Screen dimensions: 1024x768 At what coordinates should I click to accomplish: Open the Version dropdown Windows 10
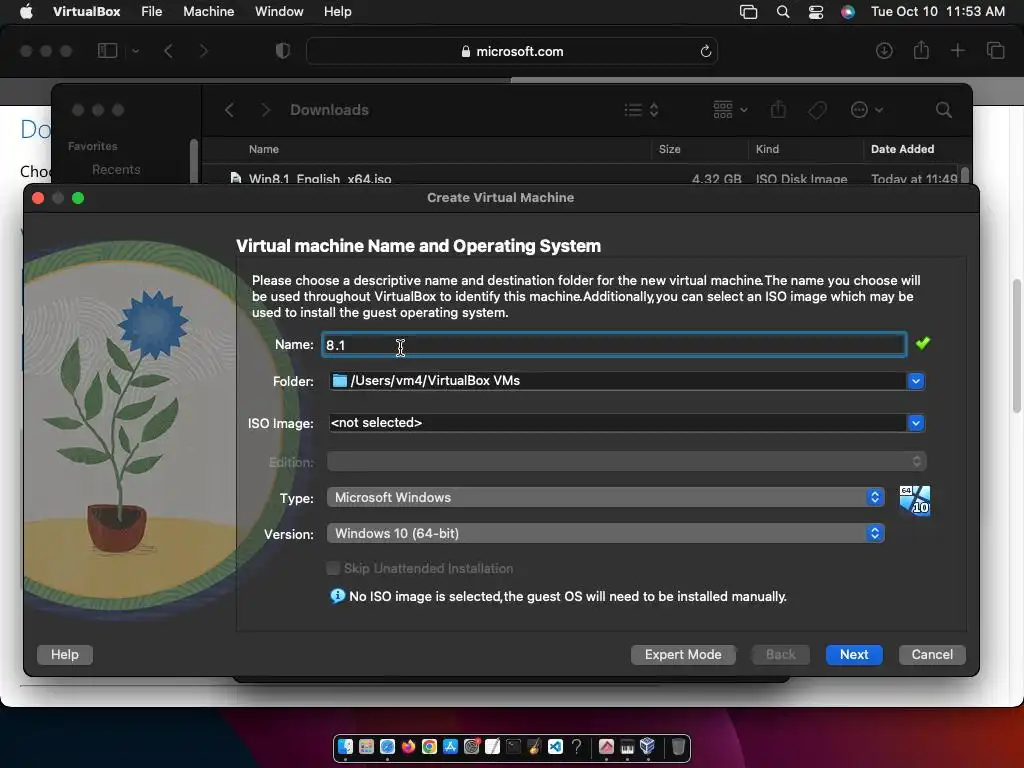click(x=605, y=533)
